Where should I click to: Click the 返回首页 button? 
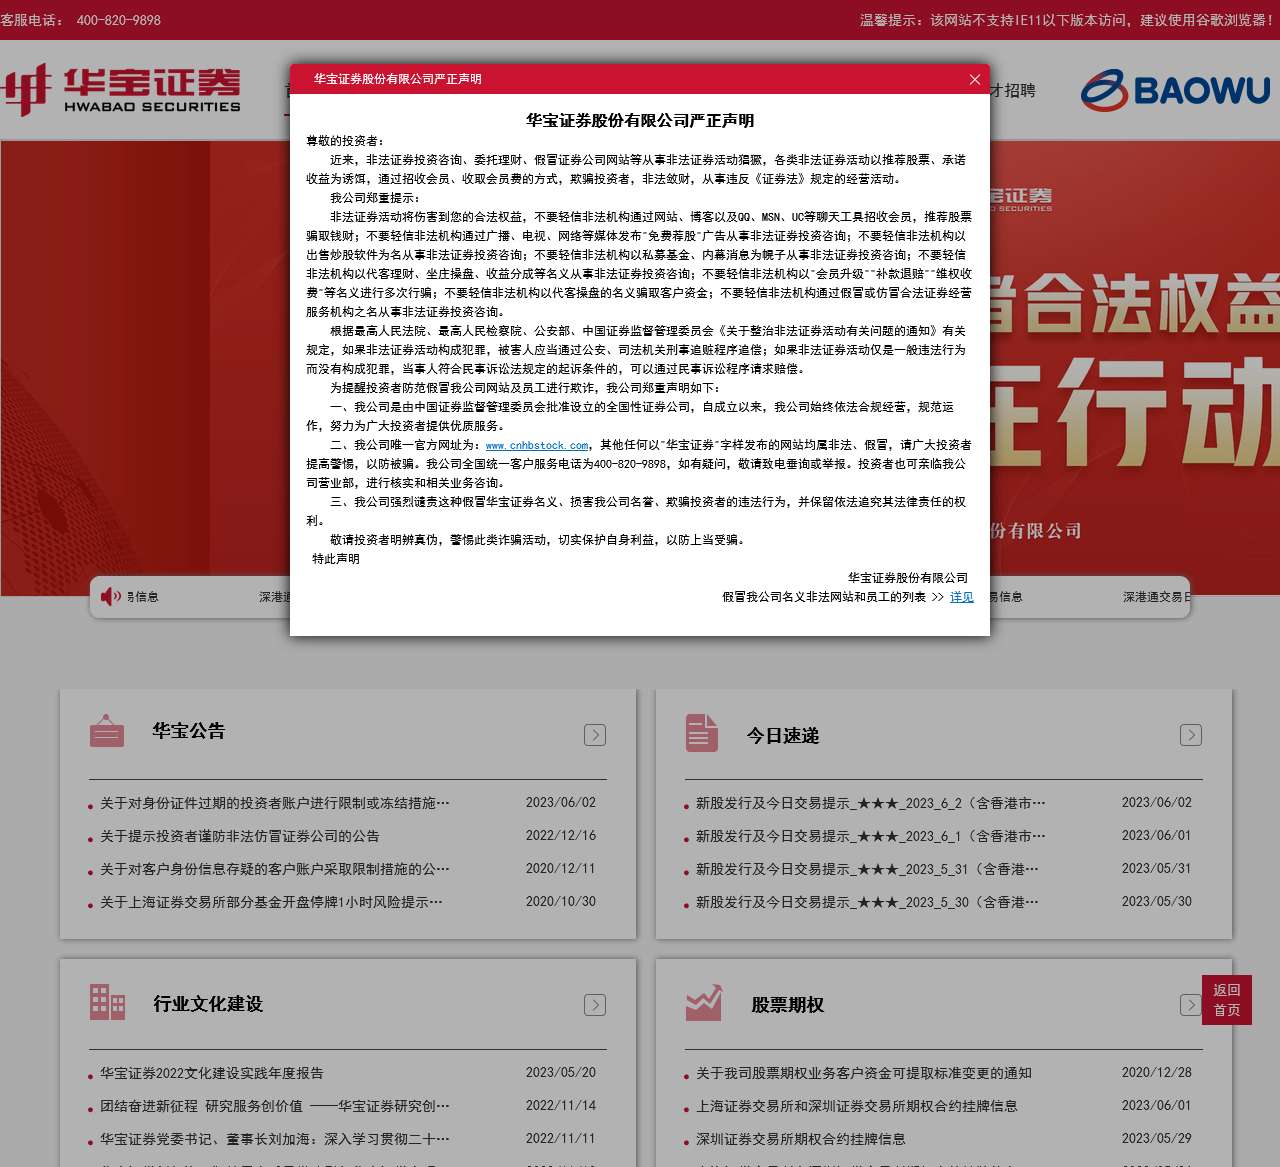1227,1000
